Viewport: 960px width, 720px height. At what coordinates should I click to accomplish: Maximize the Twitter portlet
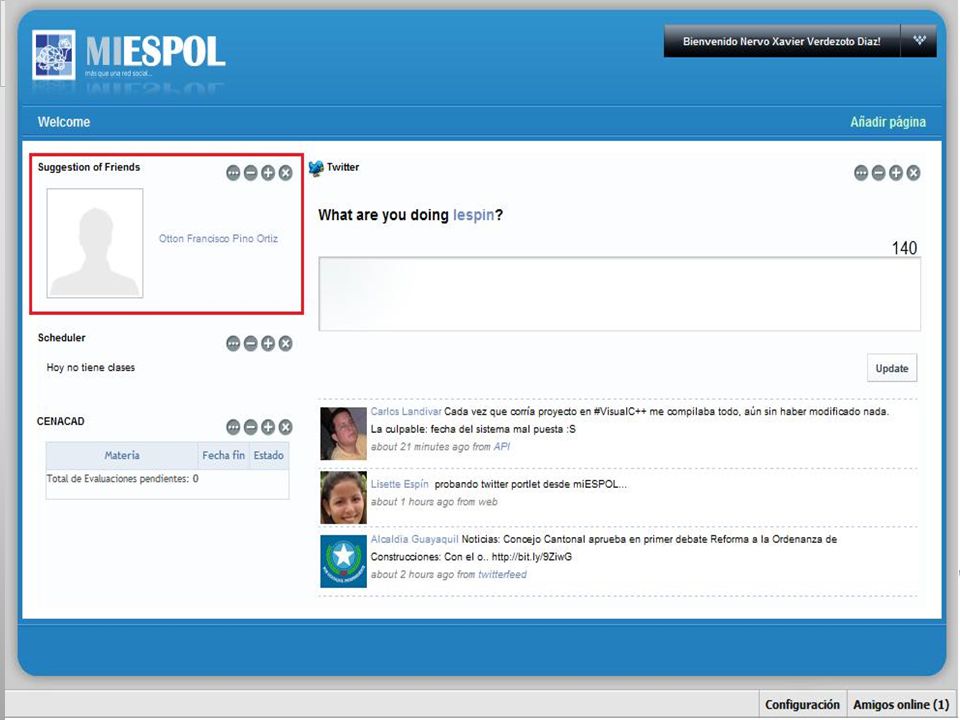(896, 173)
